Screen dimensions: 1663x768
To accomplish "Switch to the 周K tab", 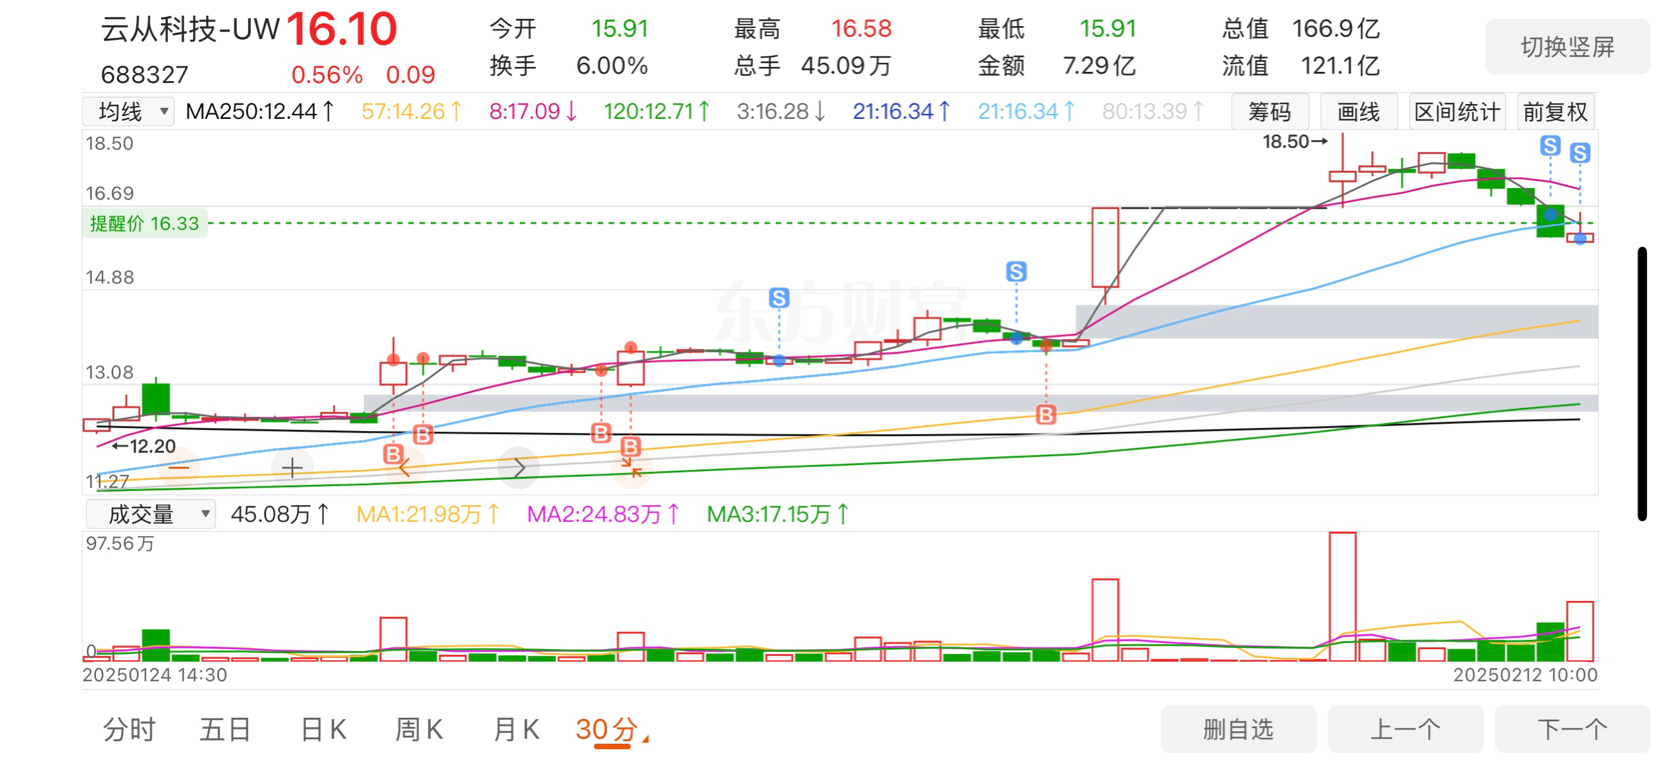I will click(419, 730).
